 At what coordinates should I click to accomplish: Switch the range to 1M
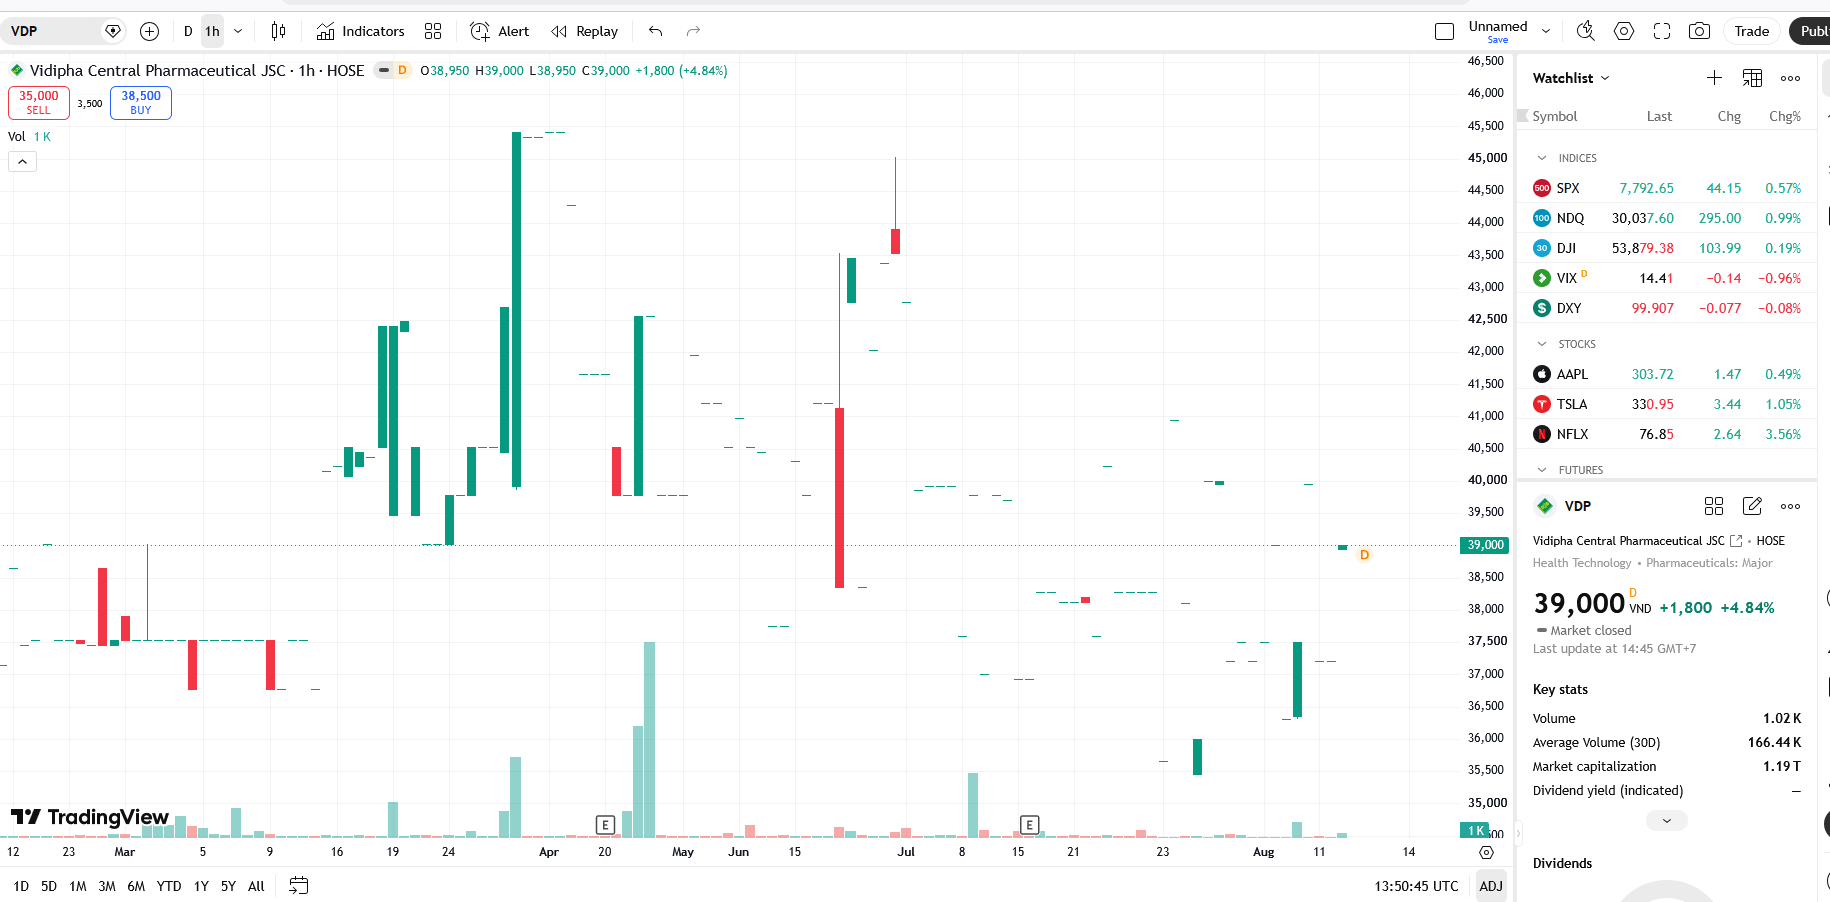(x=78, y=886)
